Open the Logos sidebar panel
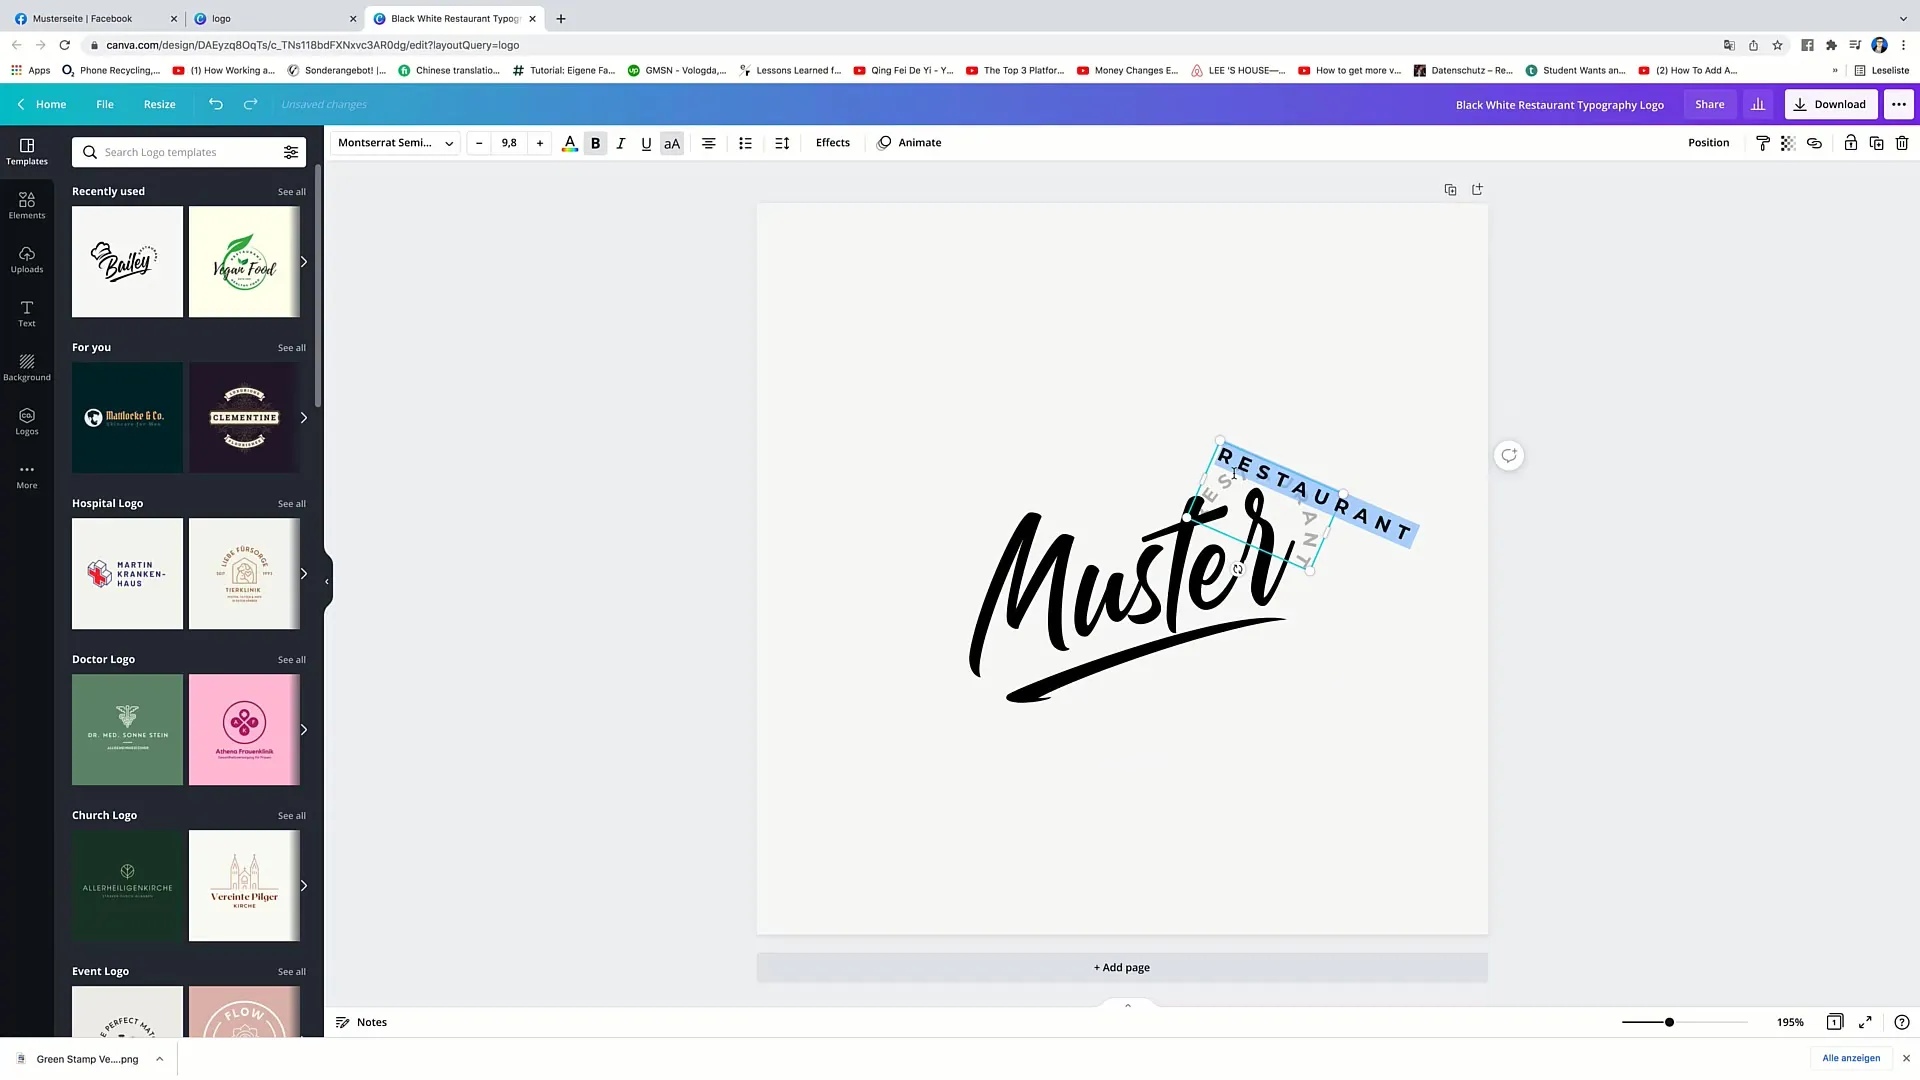 [27, 422]
